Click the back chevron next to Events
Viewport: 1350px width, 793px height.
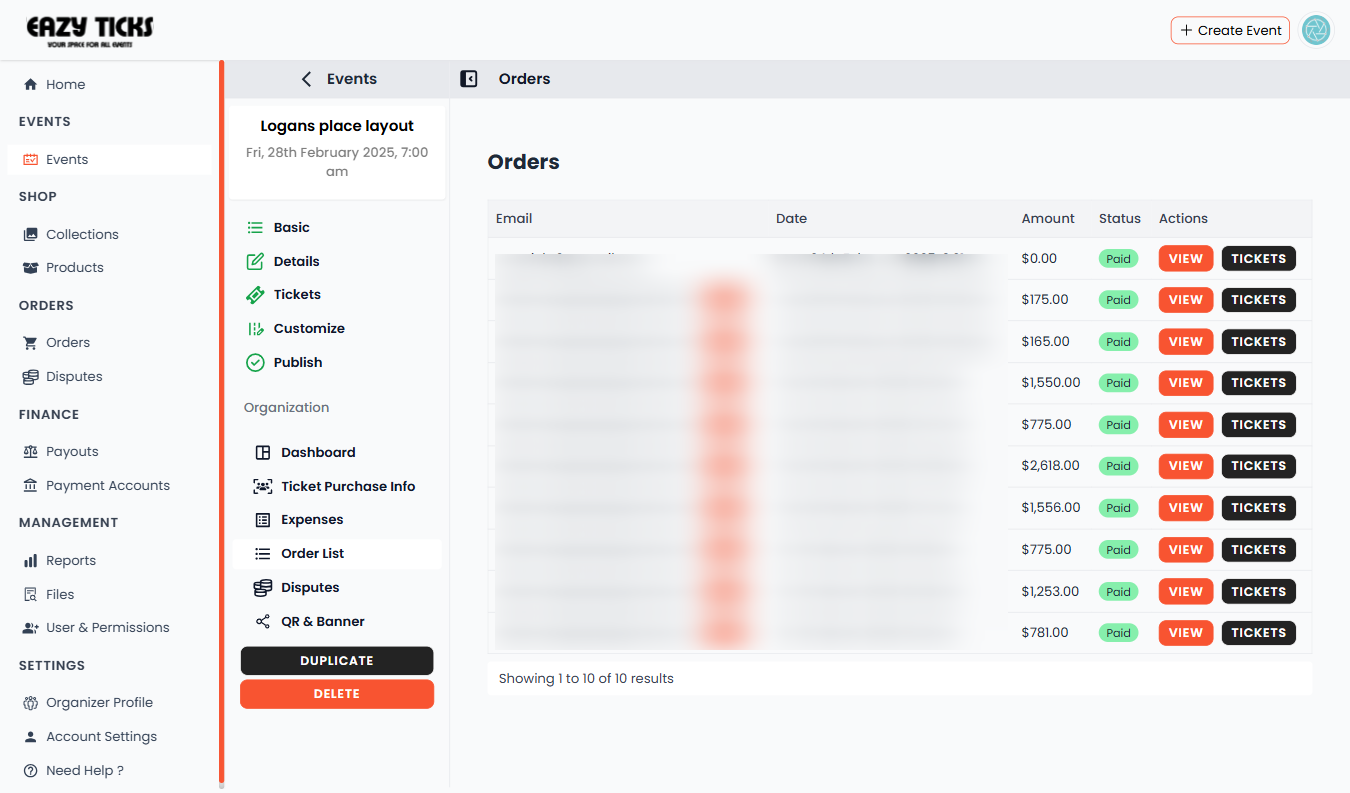[306, 78]
